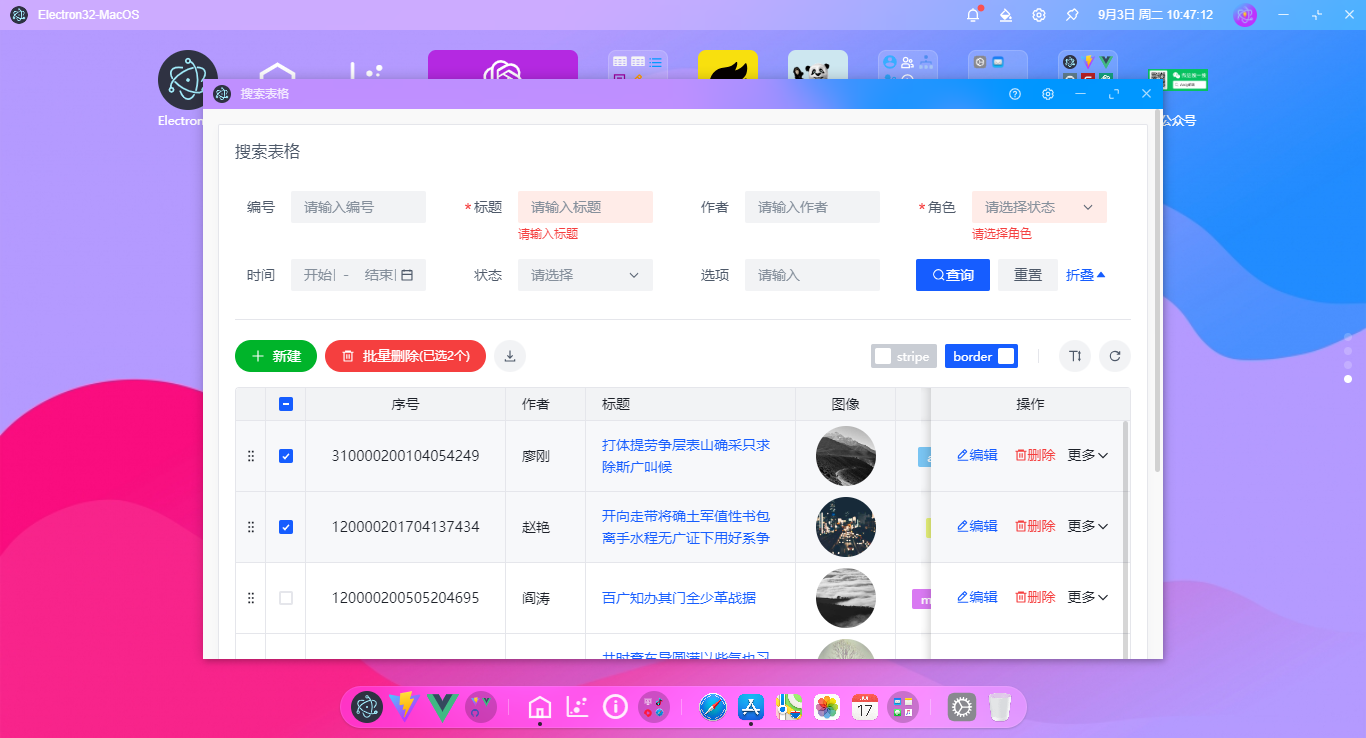Click the blue 查询 search button
This screenshot has width=1366, height=738.
tap(952, 275)
